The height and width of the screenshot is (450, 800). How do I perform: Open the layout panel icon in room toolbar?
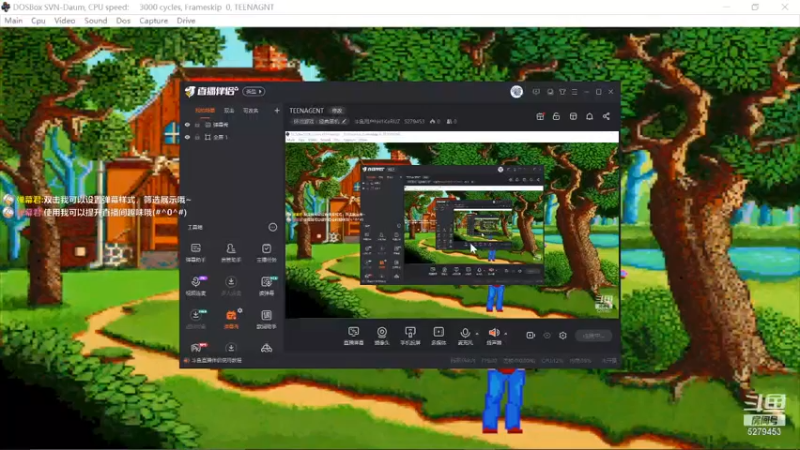(573, 116)
